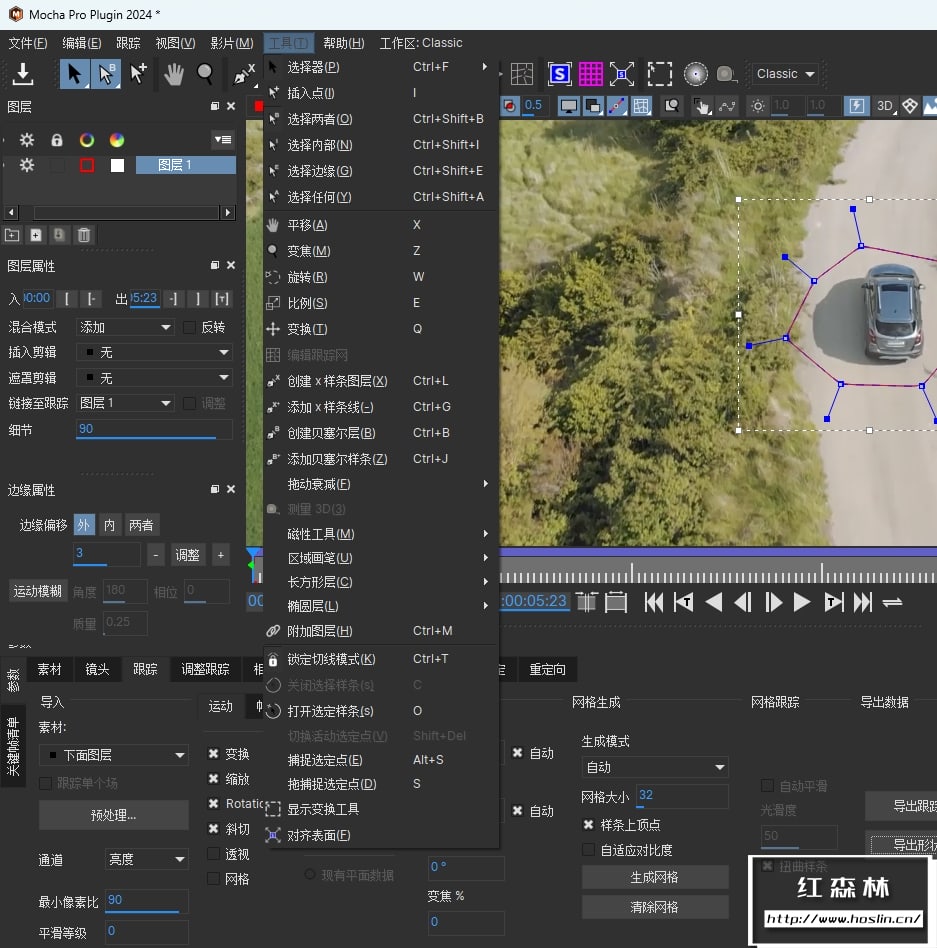
Task: Uncheck the 样条上顶点 checkbox
Action: (589, 825)
